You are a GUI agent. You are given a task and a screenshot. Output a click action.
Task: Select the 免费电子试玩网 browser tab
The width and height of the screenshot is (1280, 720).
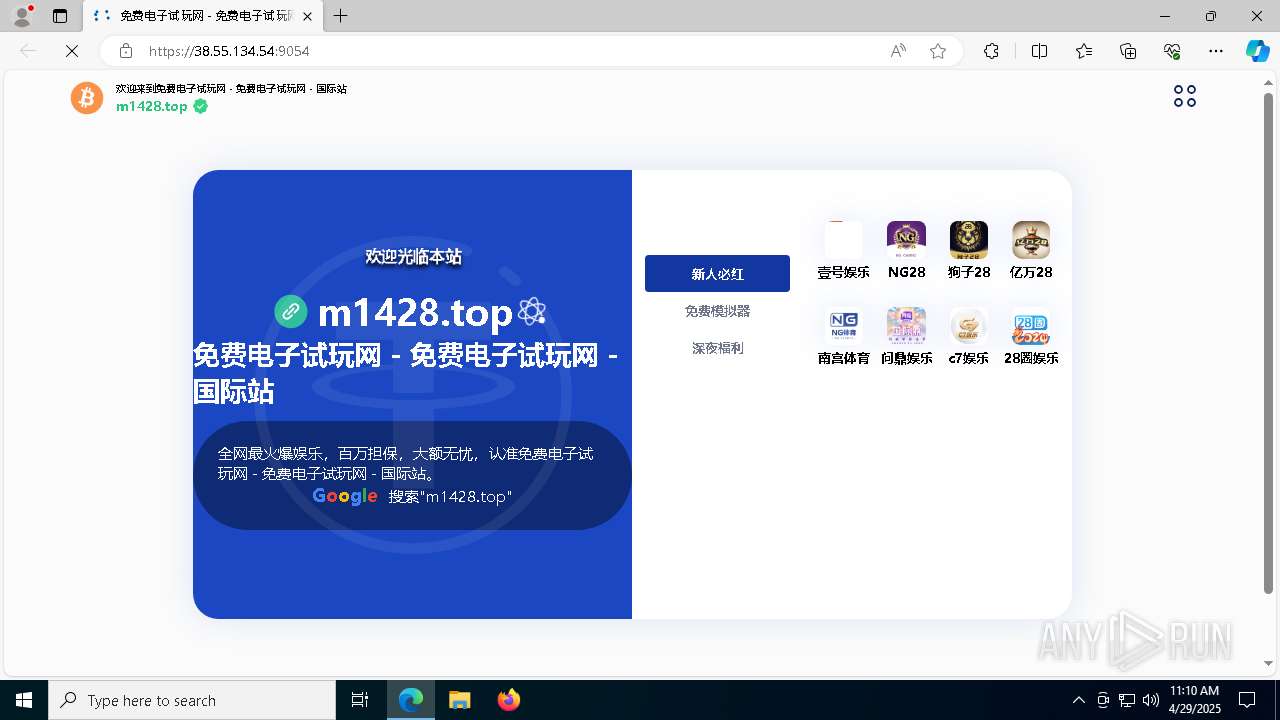click(203, 16)
